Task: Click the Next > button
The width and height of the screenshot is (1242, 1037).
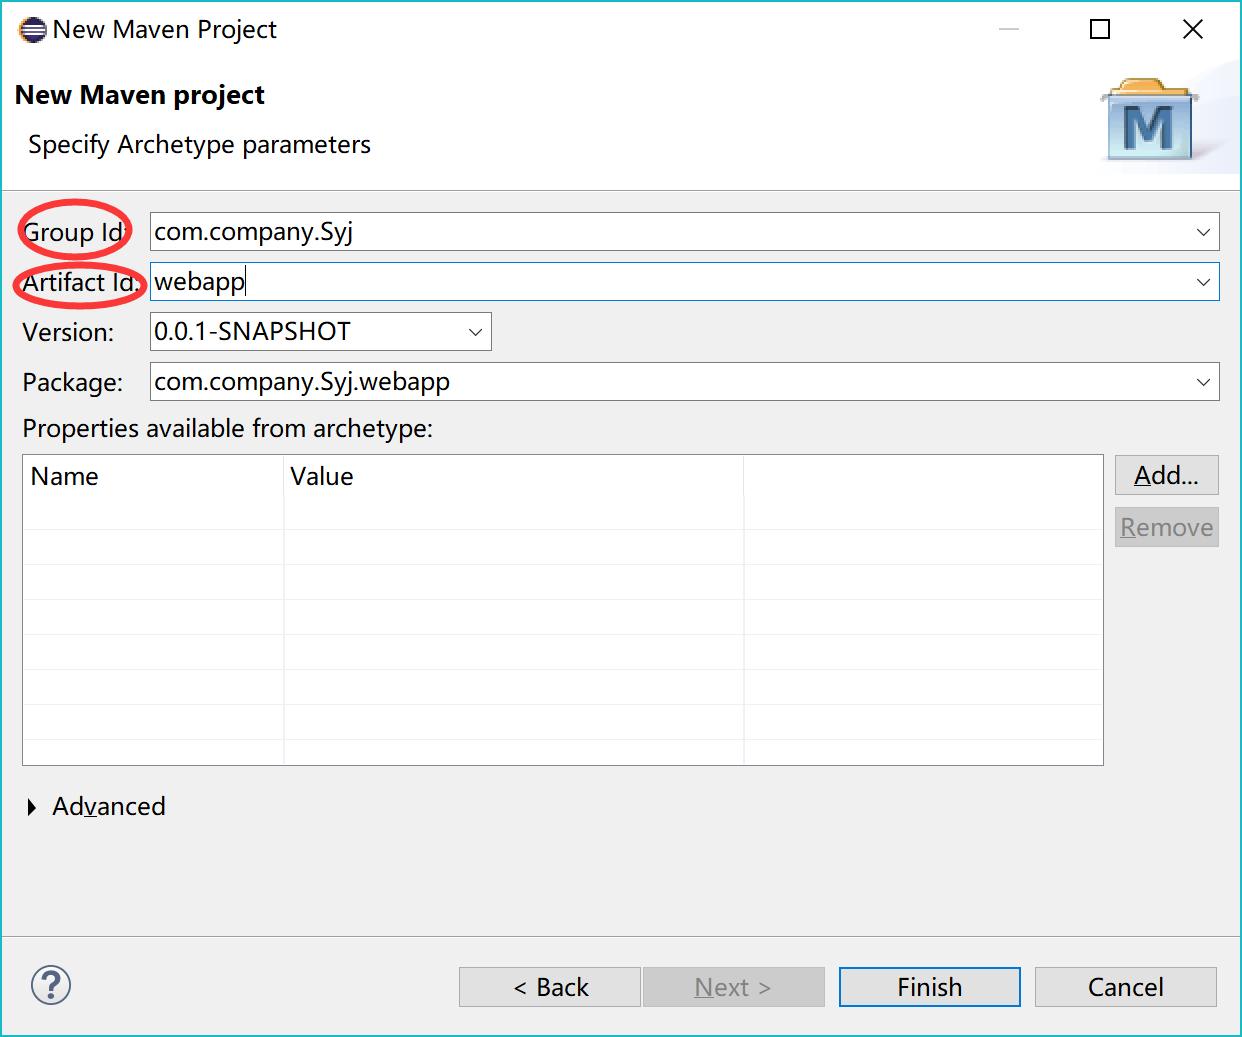Action: 734,987
